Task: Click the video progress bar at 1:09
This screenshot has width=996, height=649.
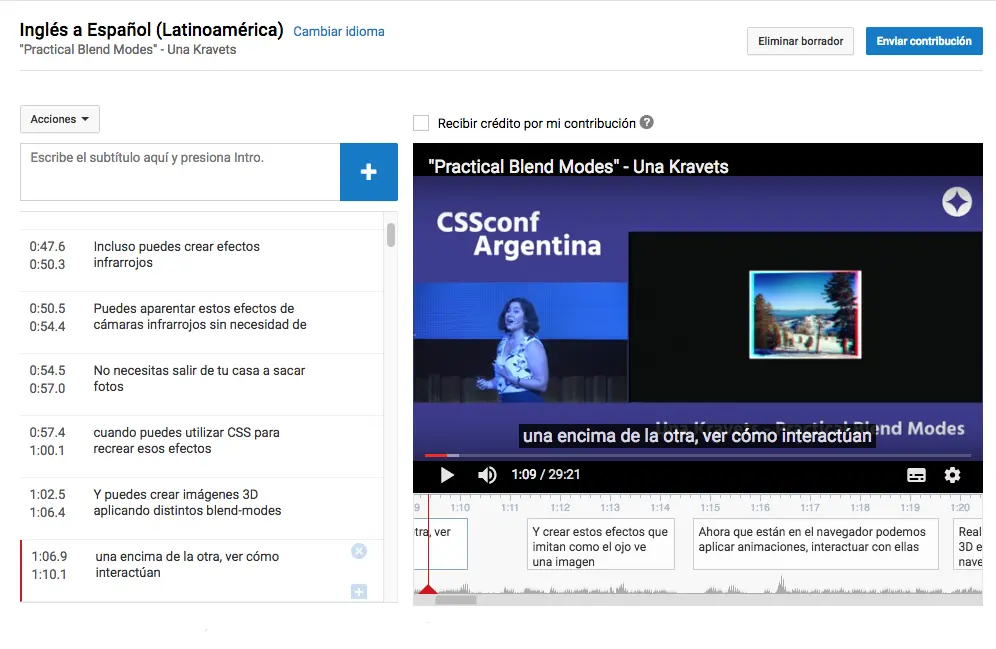Action: click(x=448, y=453)
